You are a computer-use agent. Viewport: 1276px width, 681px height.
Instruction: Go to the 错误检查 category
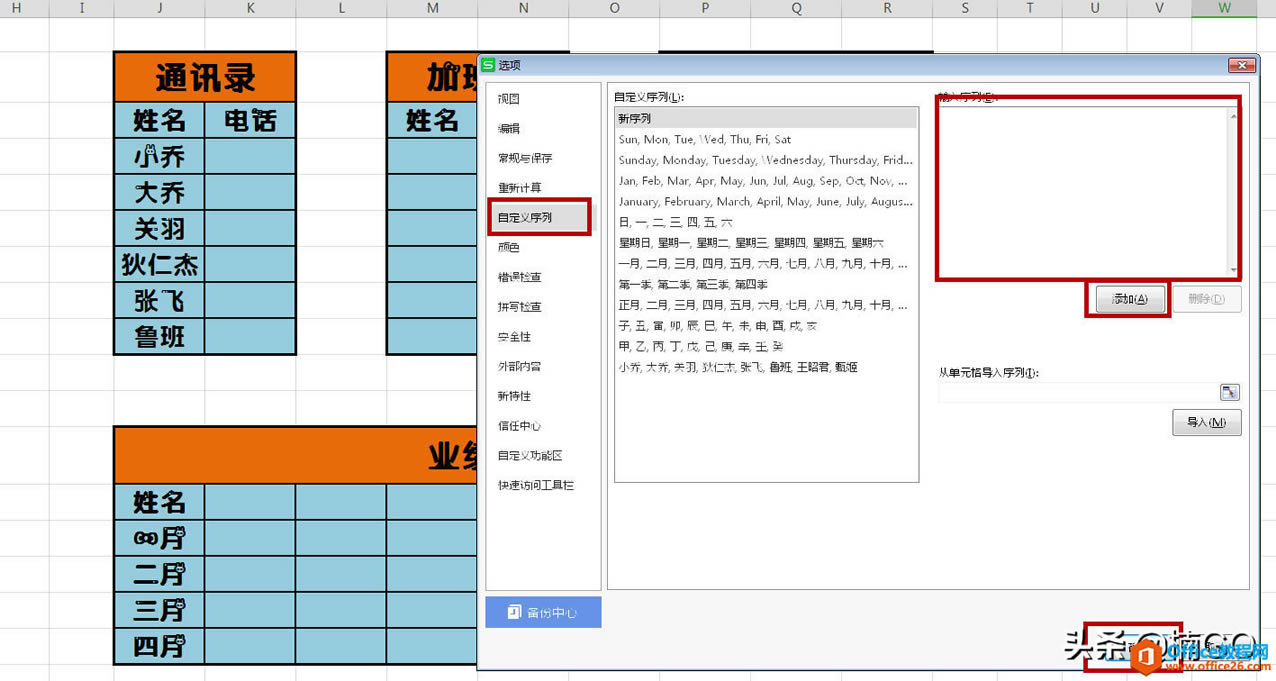[520, 277]
